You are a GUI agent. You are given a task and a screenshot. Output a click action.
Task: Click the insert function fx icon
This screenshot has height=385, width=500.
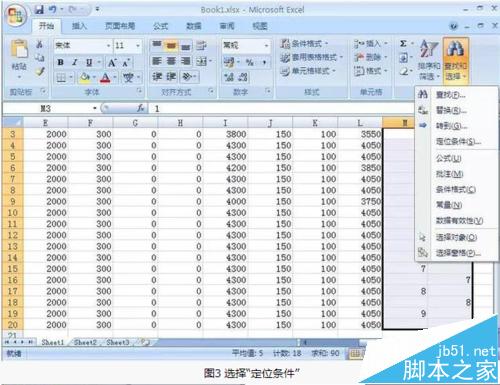(140, 108)
